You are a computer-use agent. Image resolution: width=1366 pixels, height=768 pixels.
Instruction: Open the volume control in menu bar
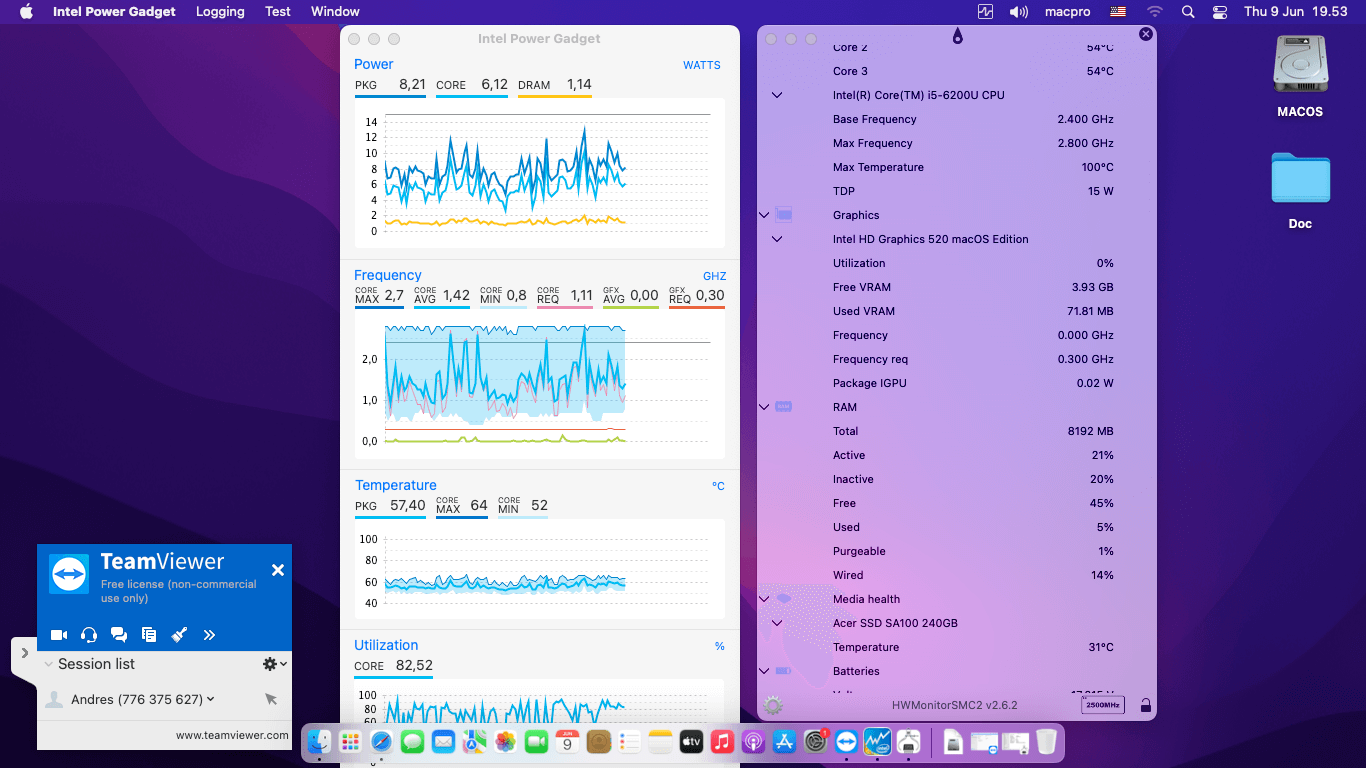coord(1019,12)
